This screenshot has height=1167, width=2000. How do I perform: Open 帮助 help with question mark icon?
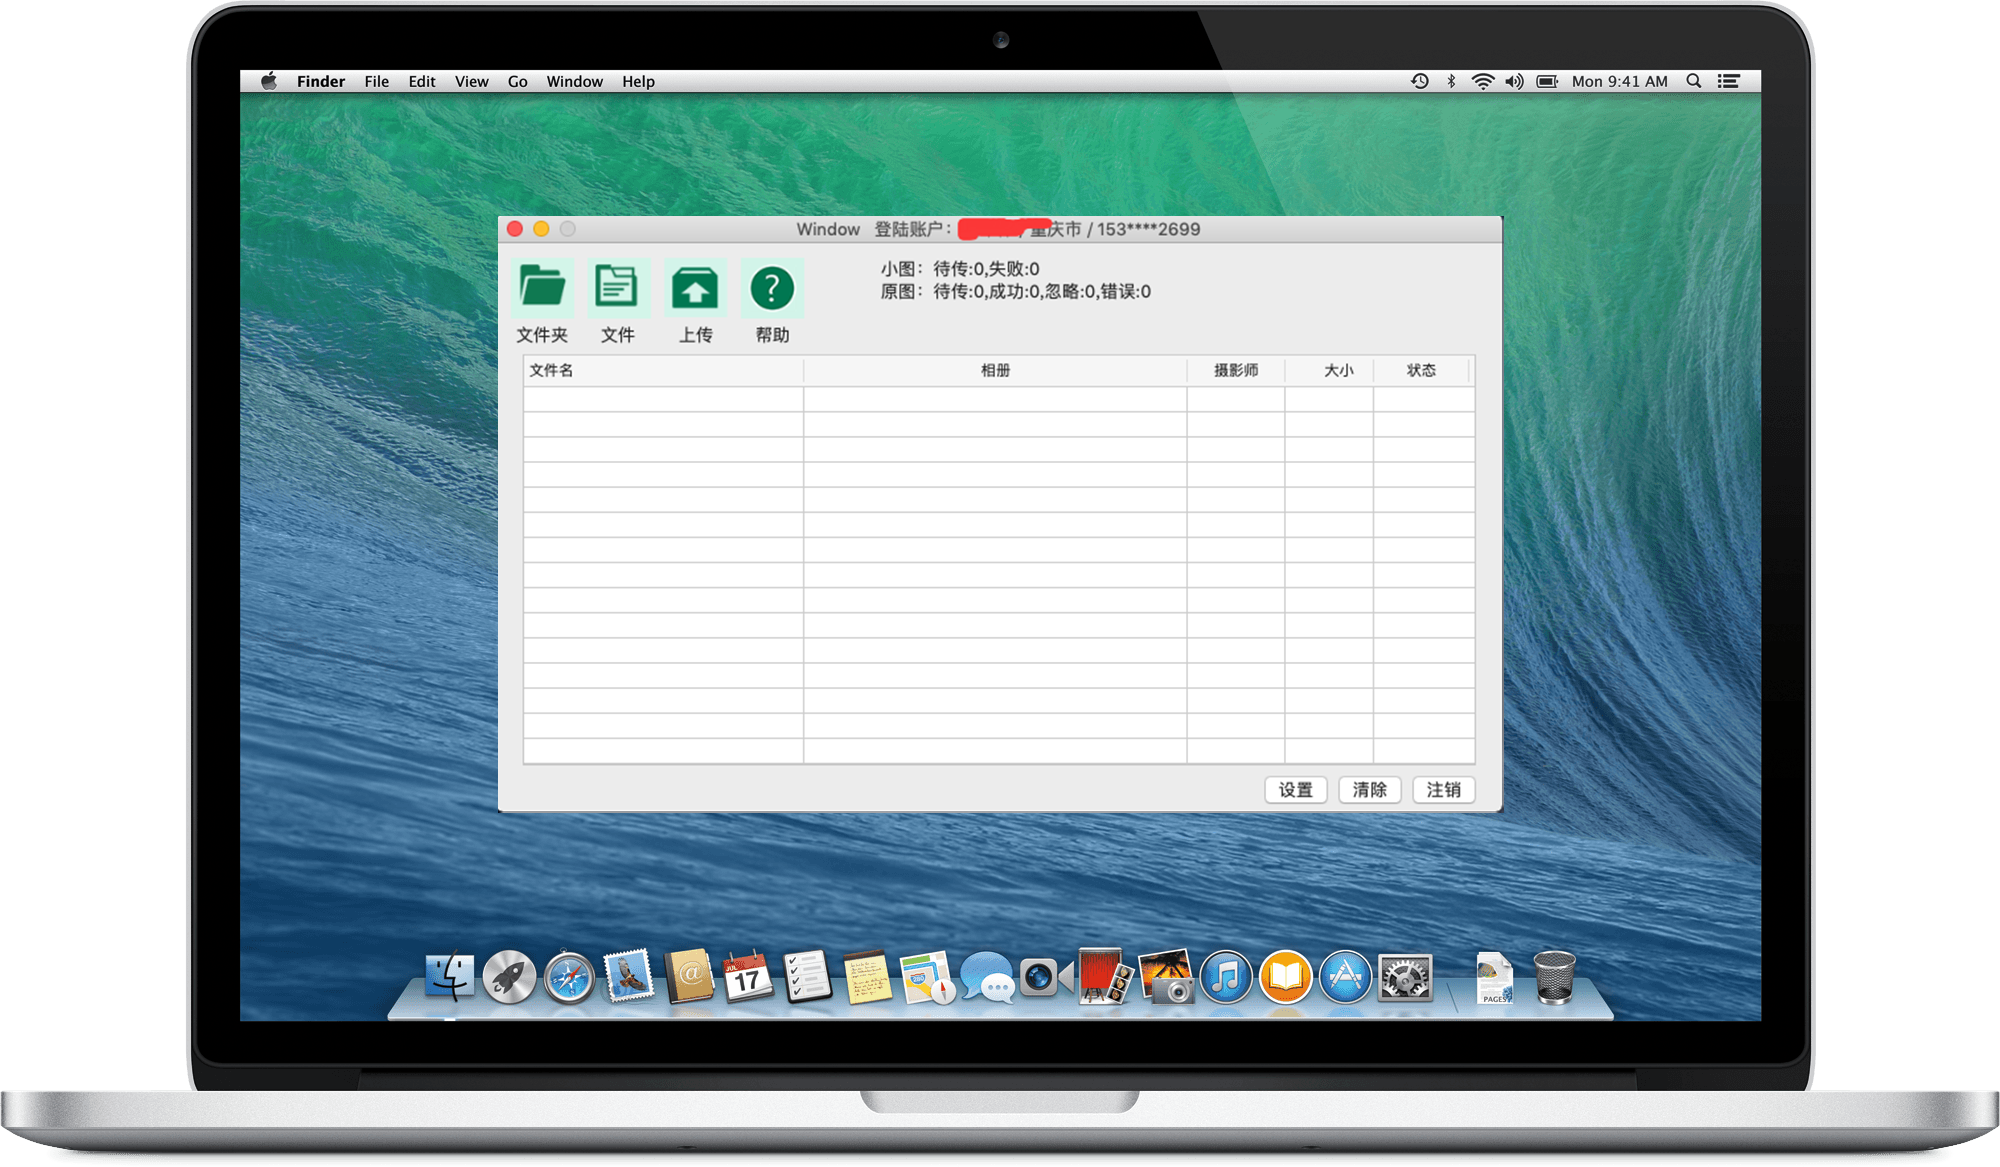point(772,288)
